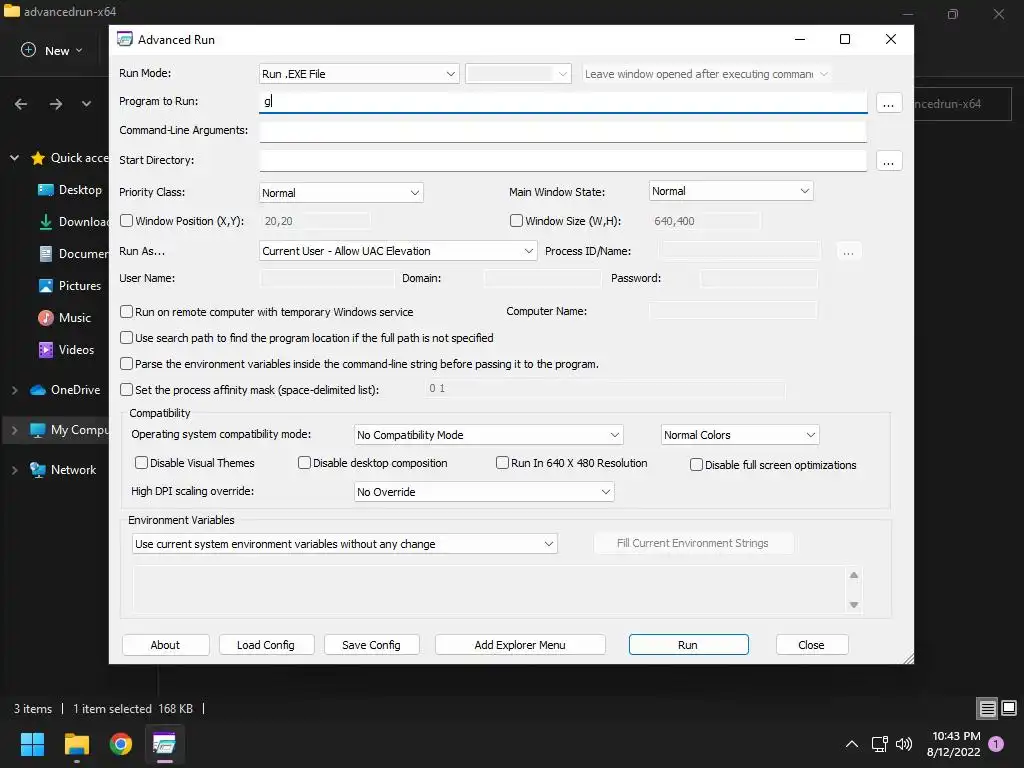Switch Explorer to details view
This screenshot has width=1024, height=768.
point(987,708)
